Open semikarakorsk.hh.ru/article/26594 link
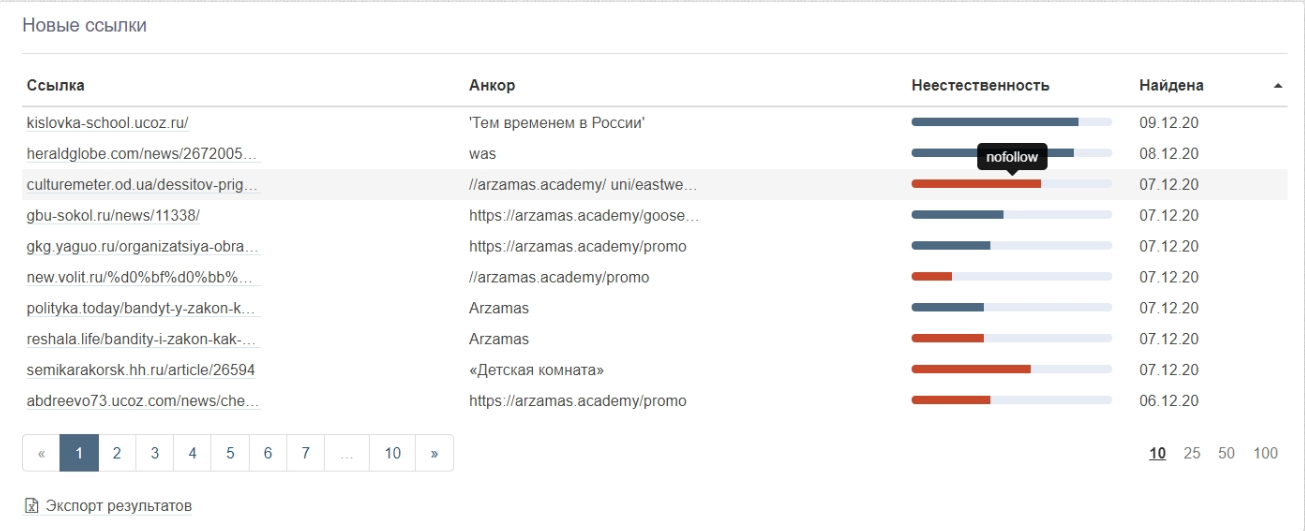Viewport: 1305px width, 531px height. pos(140,370)
